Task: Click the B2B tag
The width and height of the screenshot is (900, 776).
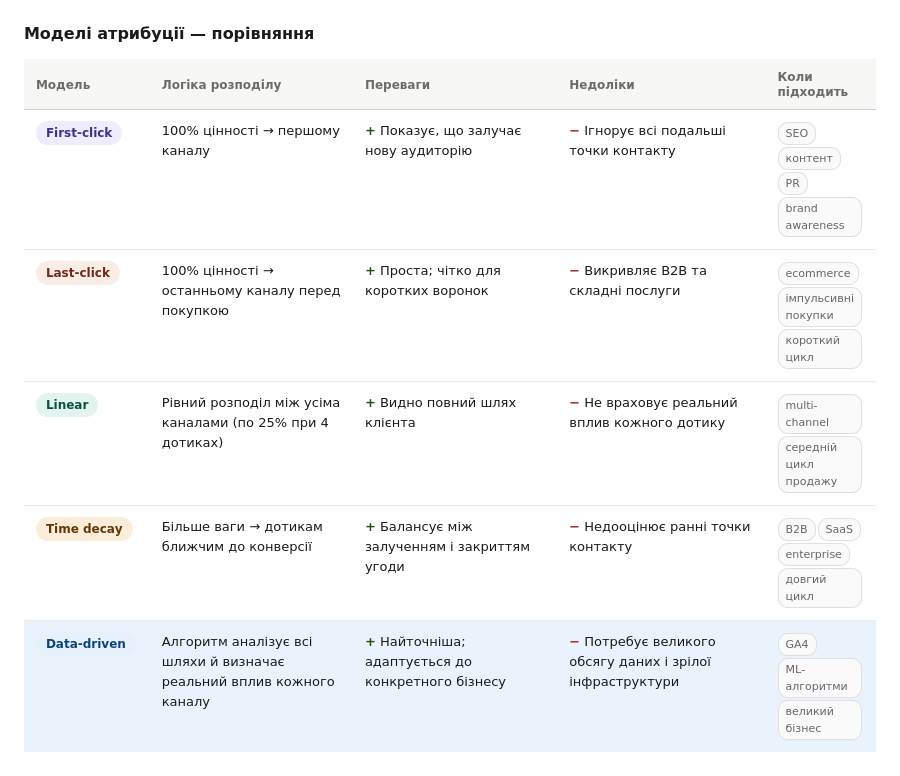Action: [796, 529]
